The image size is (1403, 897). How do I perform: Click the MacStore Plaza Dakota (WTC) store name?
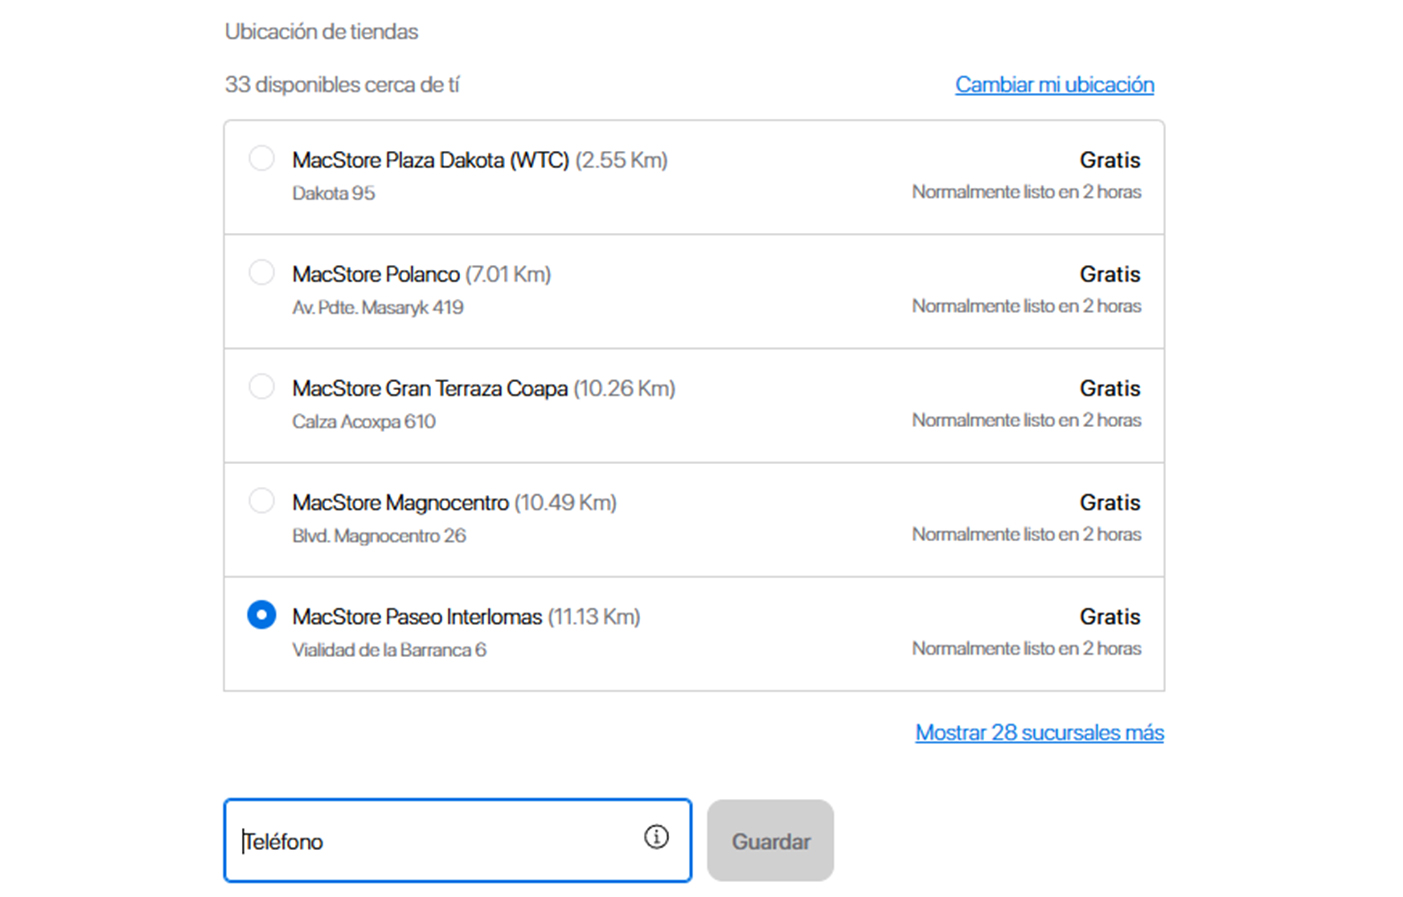(430, 160)
